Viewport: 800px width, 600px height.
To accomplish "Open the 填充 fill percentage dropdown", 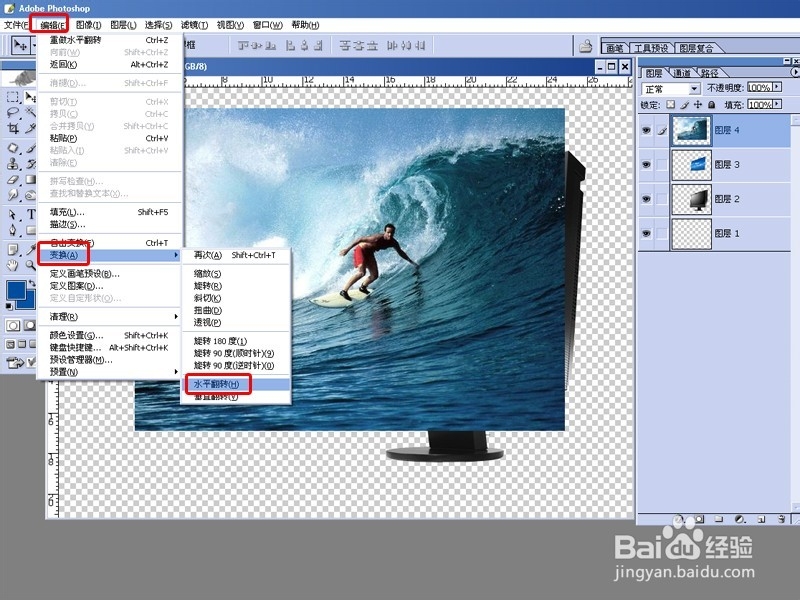I will pos(777,104).
